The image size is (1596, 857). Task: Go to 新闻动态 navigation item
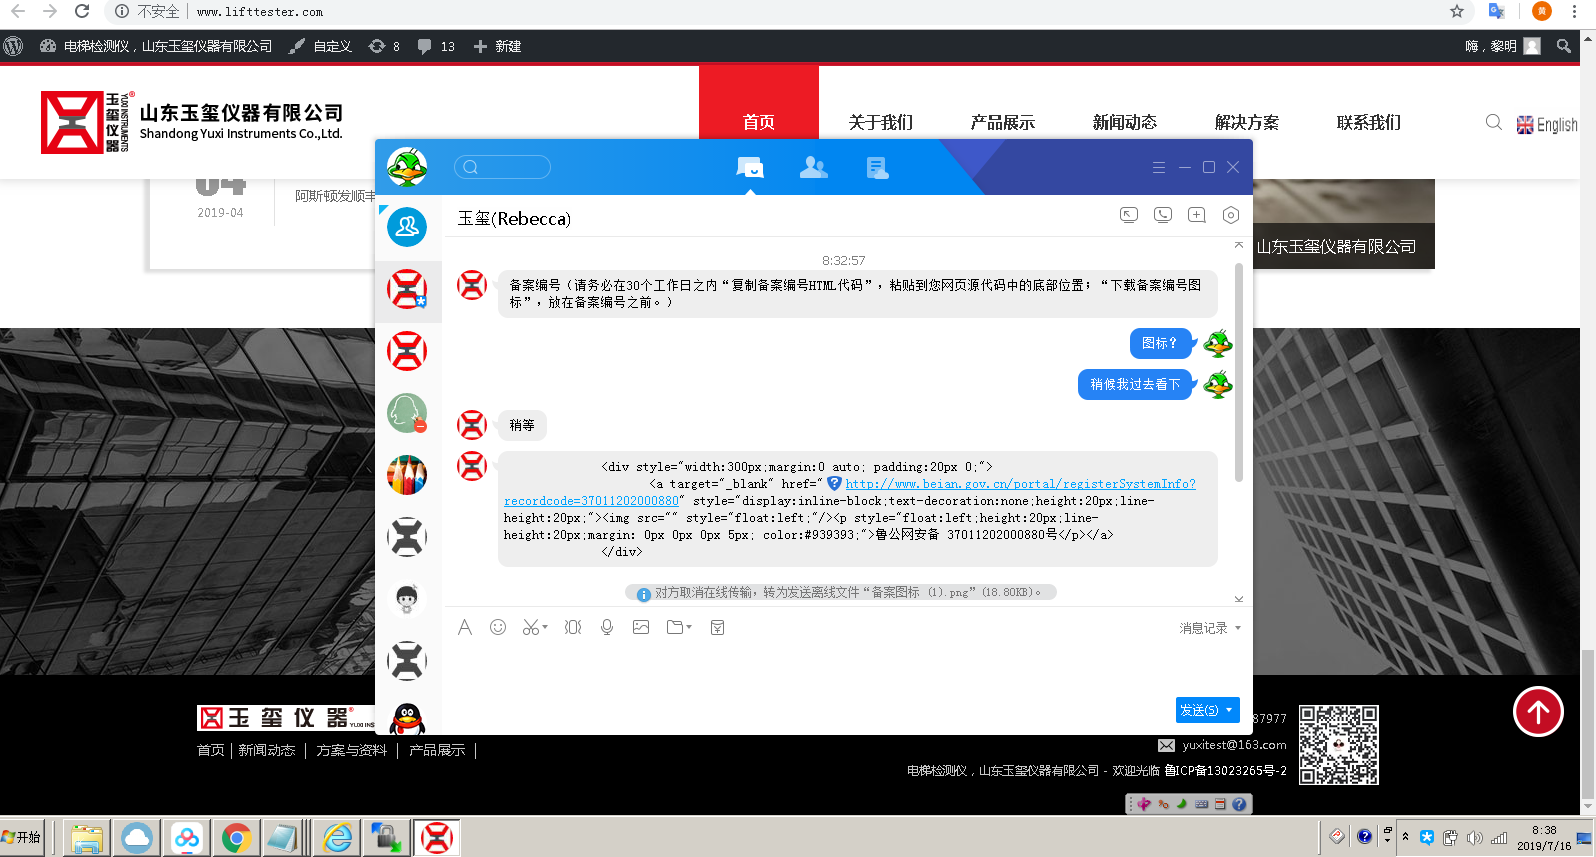pos(1125,122)
